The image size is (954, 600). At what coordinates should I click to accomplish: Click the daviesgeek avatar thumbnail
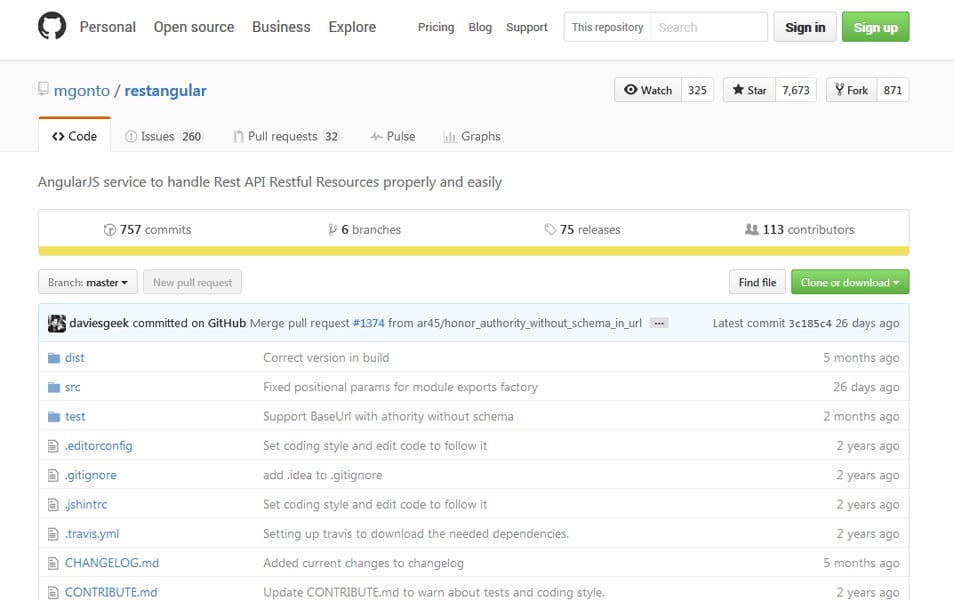pos(57,323)
